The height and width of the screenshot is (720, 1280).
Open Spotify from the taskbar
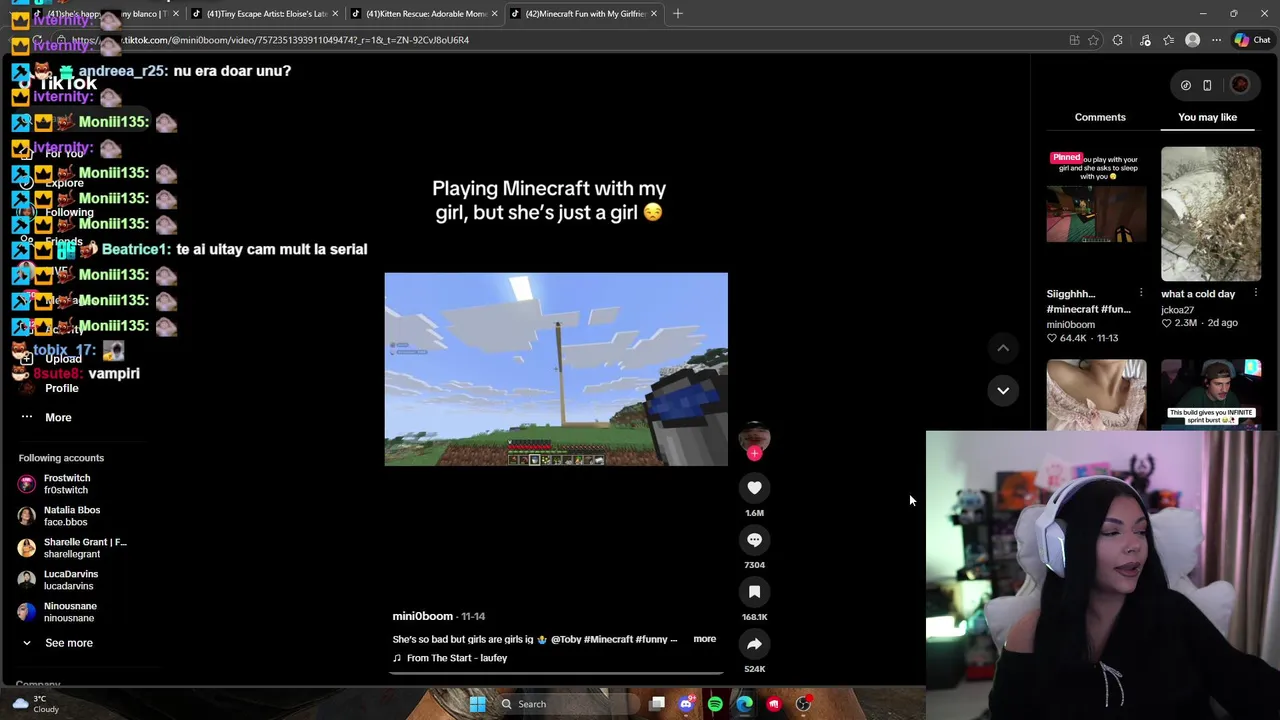pos(715,704)
